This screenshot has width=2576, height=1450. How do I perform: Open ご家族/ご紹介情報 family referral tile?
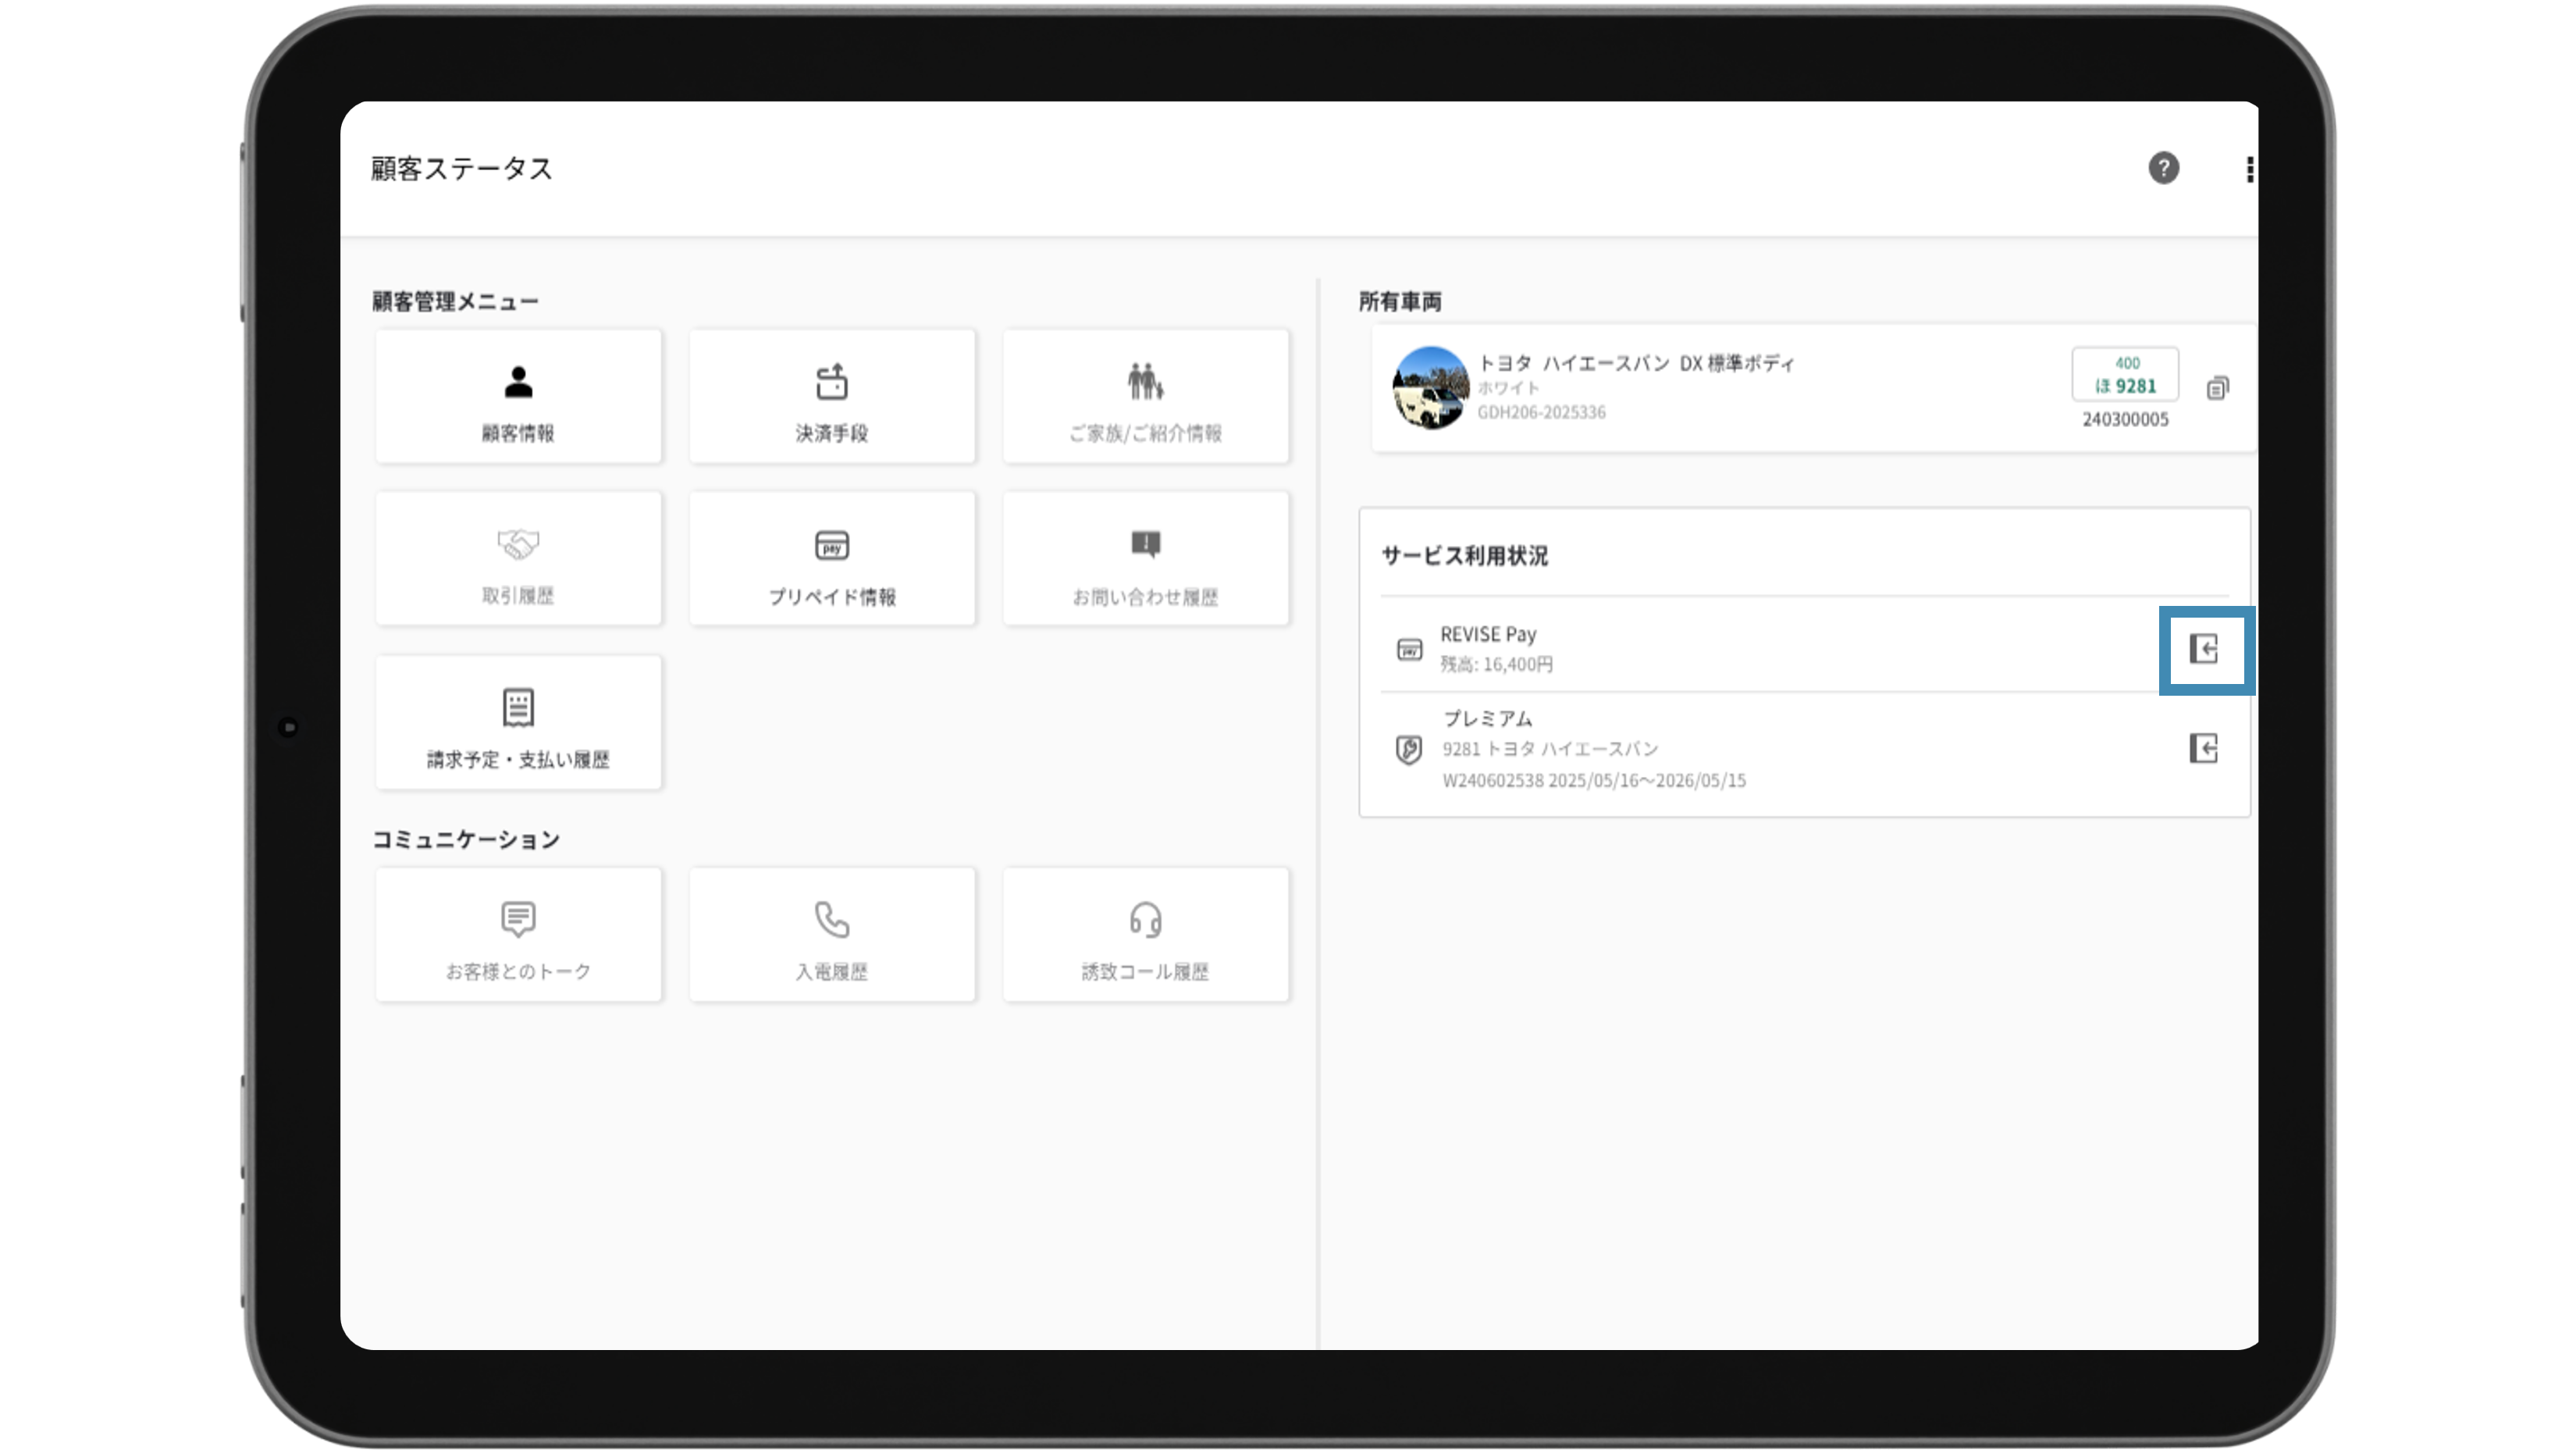(1145, 397)
